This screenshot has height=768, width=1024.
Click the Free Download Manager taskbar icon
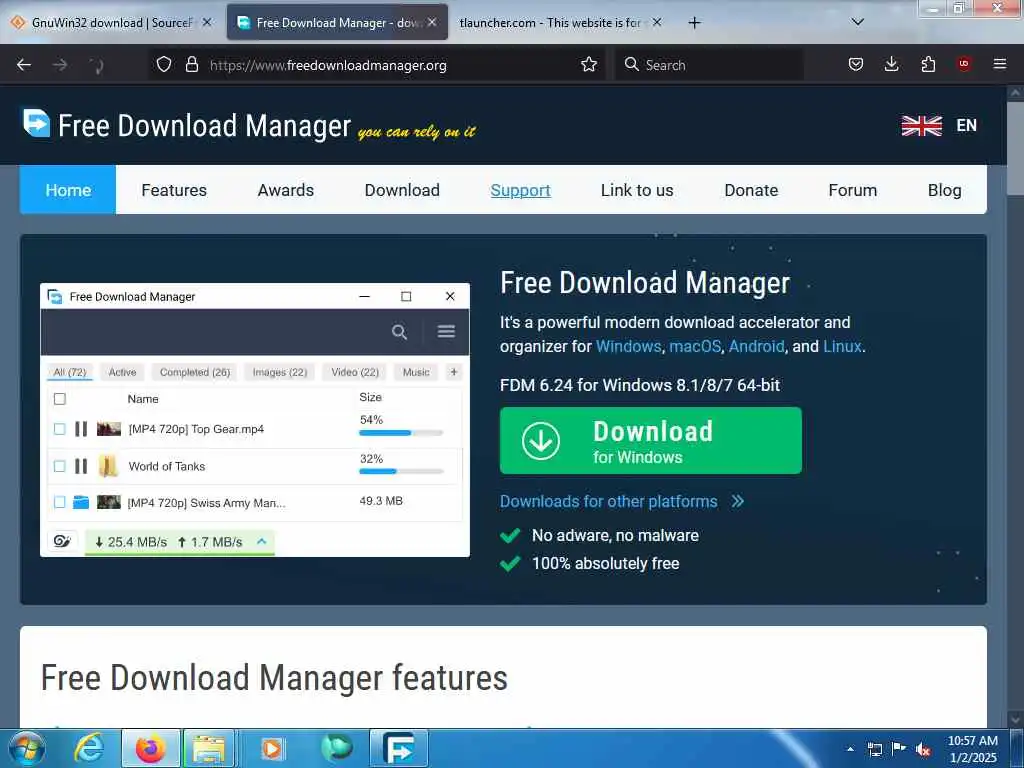tap(399, 748)
